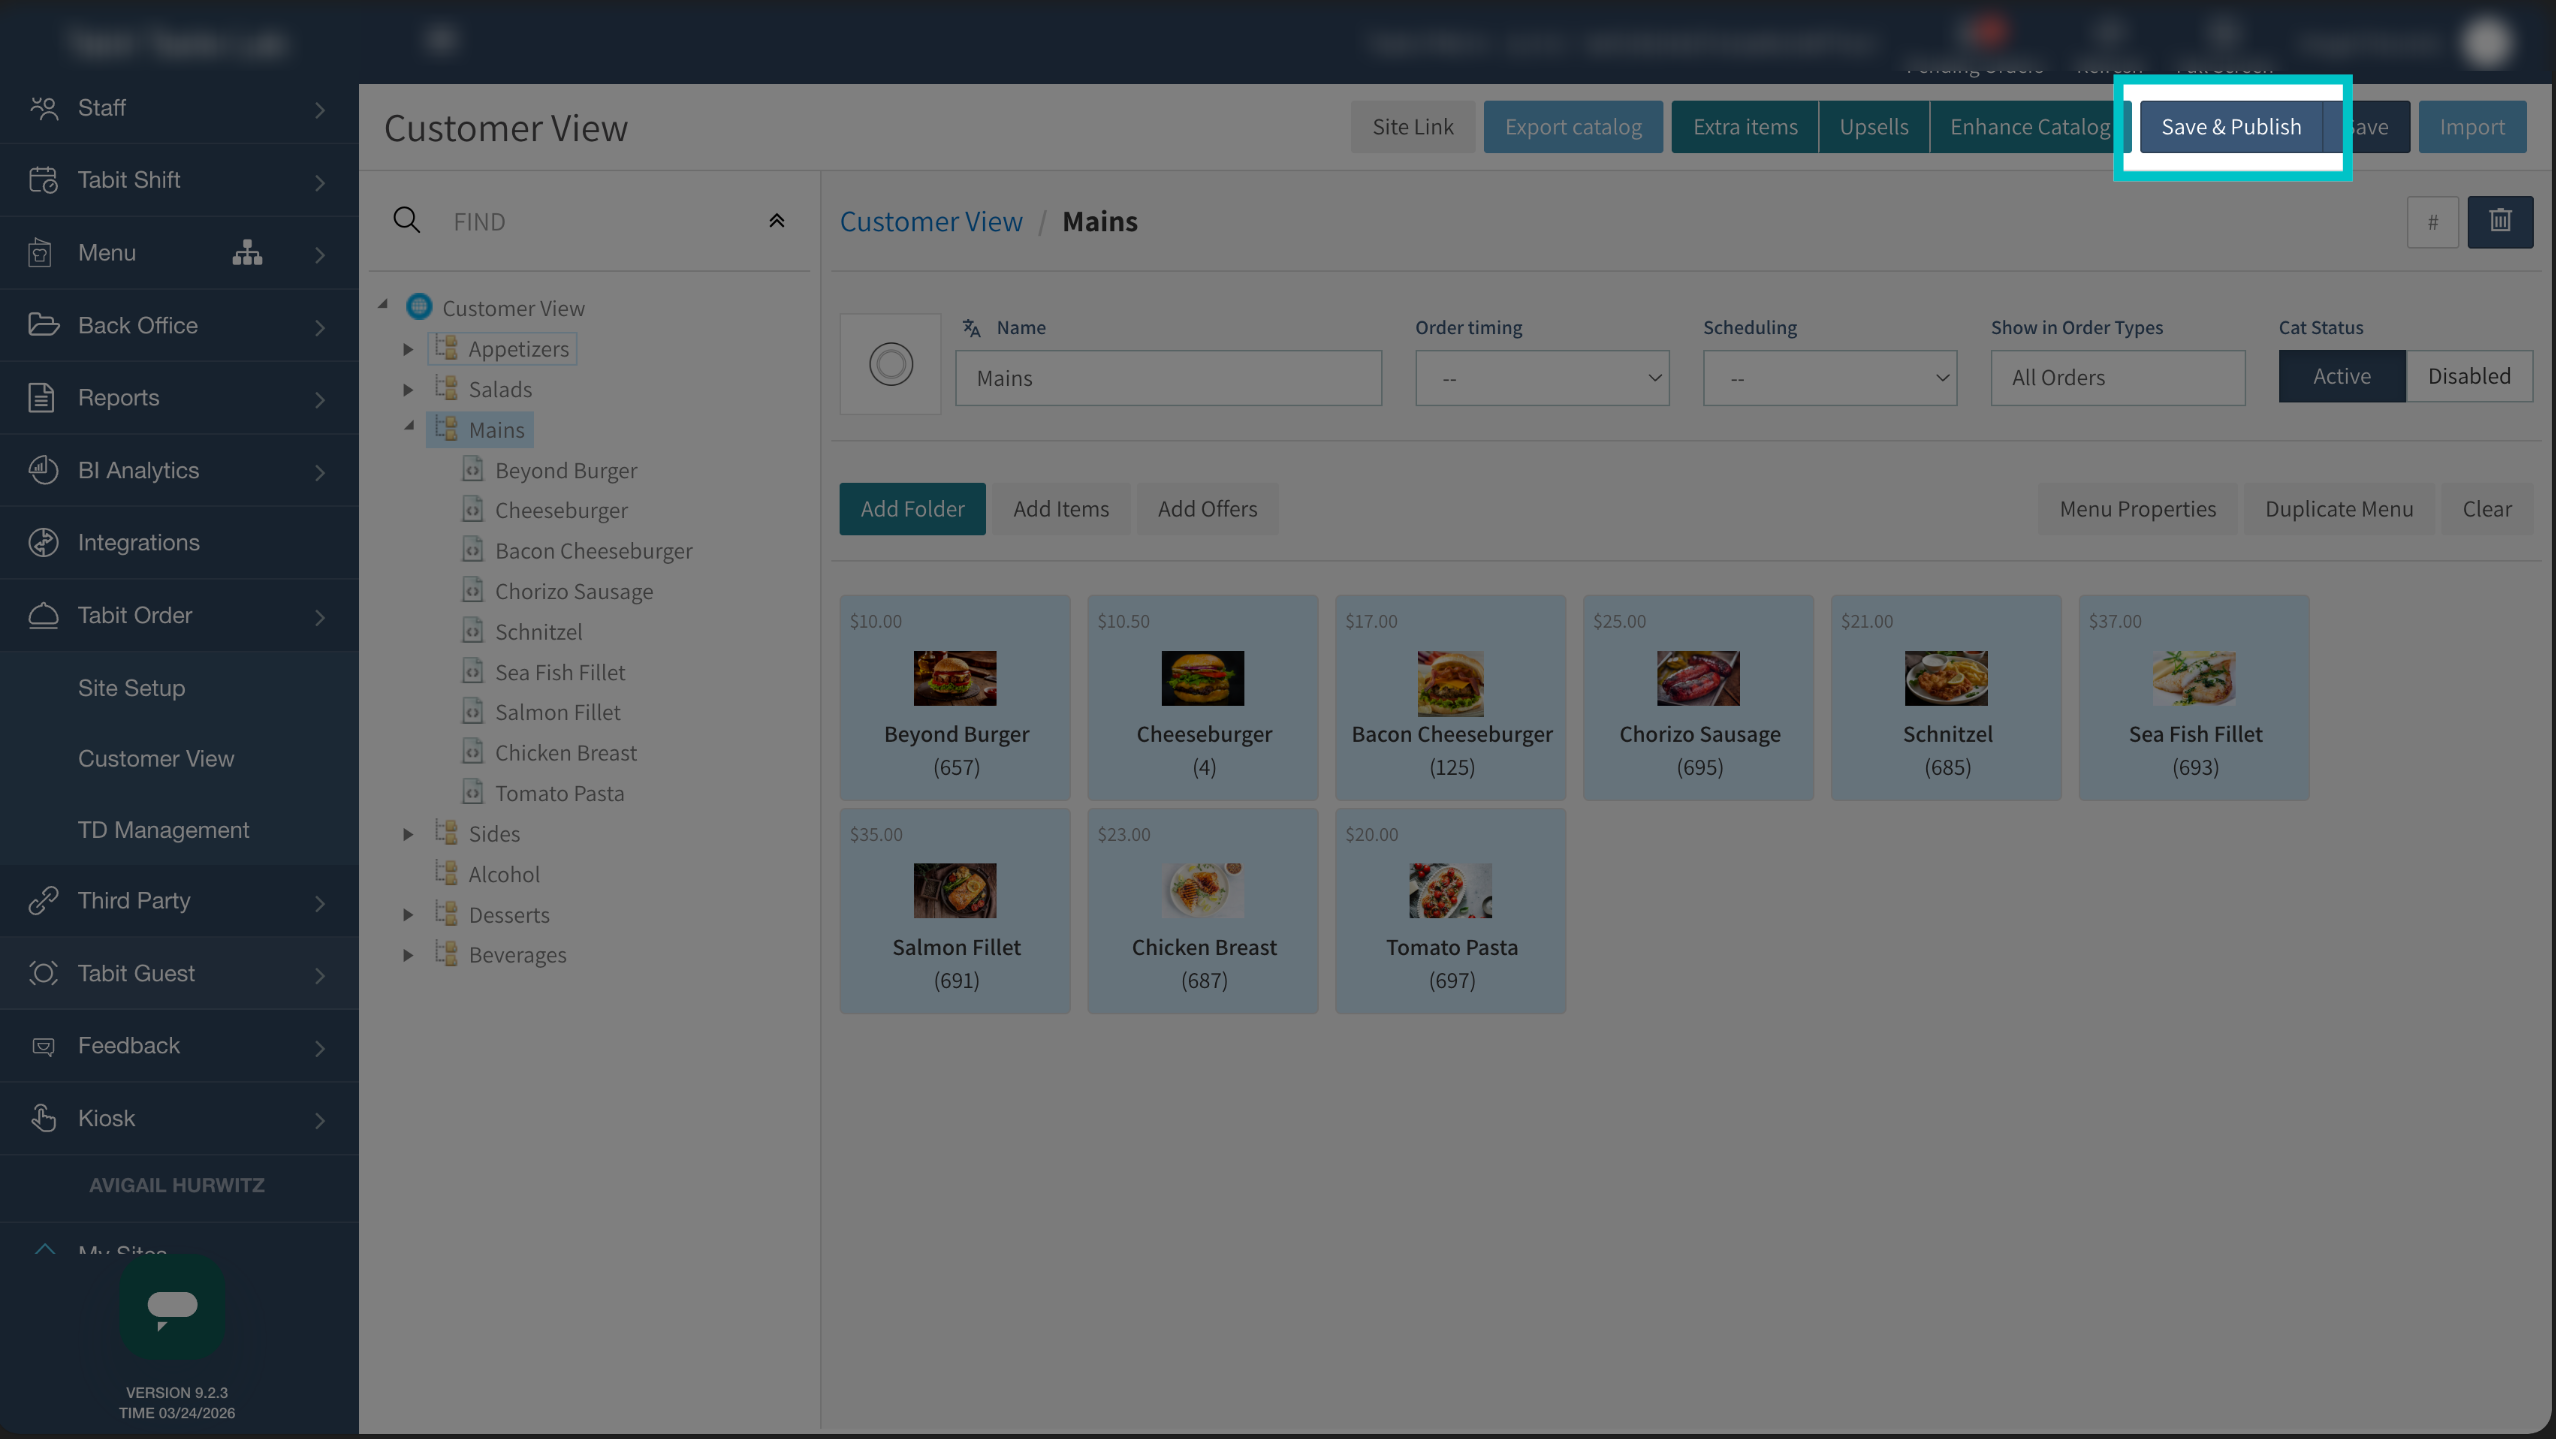Open Site Setup submenu item
This screenshot has width=2556, height=1439.
pyautogui.click(x=131, y=688)
